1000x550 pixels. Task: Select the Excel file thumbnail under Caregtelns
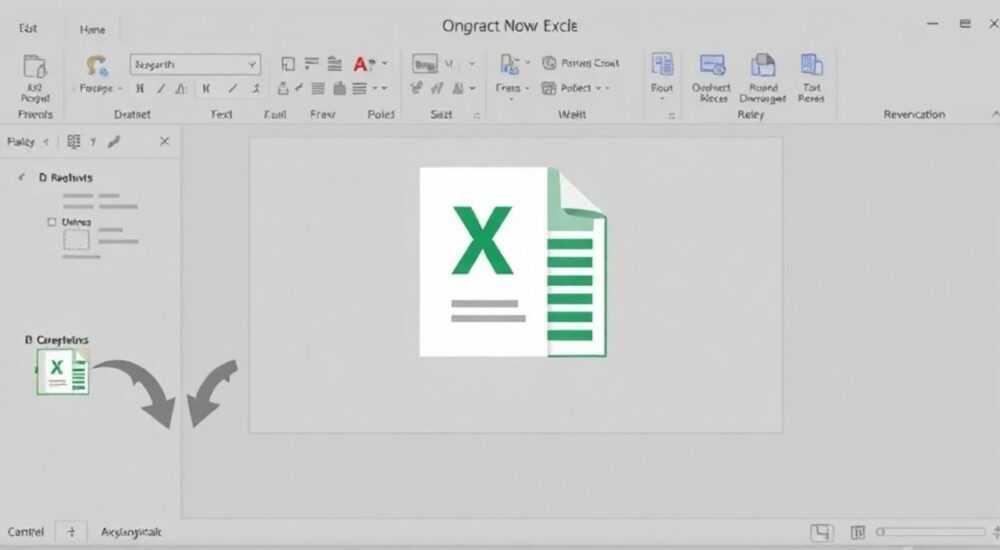tap(62, 371)
